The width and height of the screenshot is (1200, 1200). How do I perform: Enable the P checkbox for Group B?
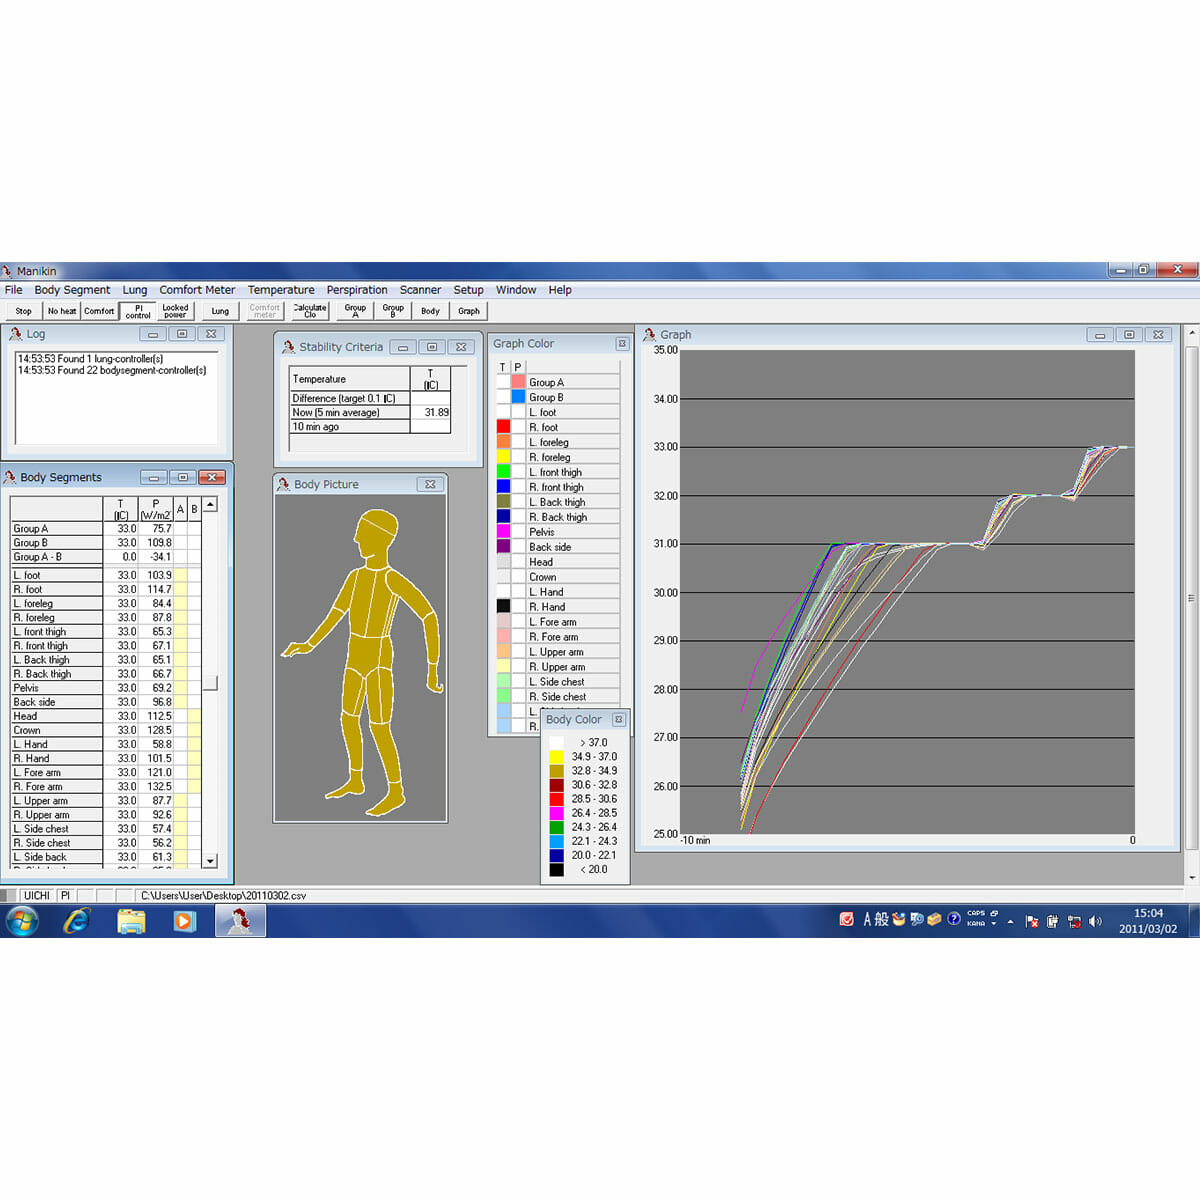pos(517,397)
